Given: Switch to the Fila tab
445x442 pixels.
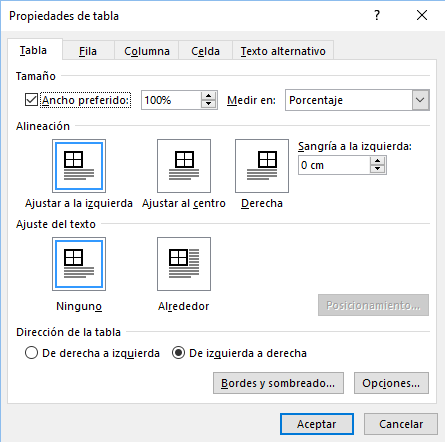Looking at the screenshot, I should tap(88, 51).
